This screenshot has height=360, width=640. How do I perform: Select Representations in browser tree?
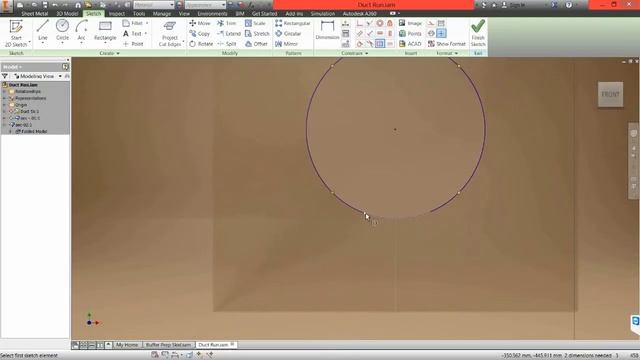(x=27, y=98)
